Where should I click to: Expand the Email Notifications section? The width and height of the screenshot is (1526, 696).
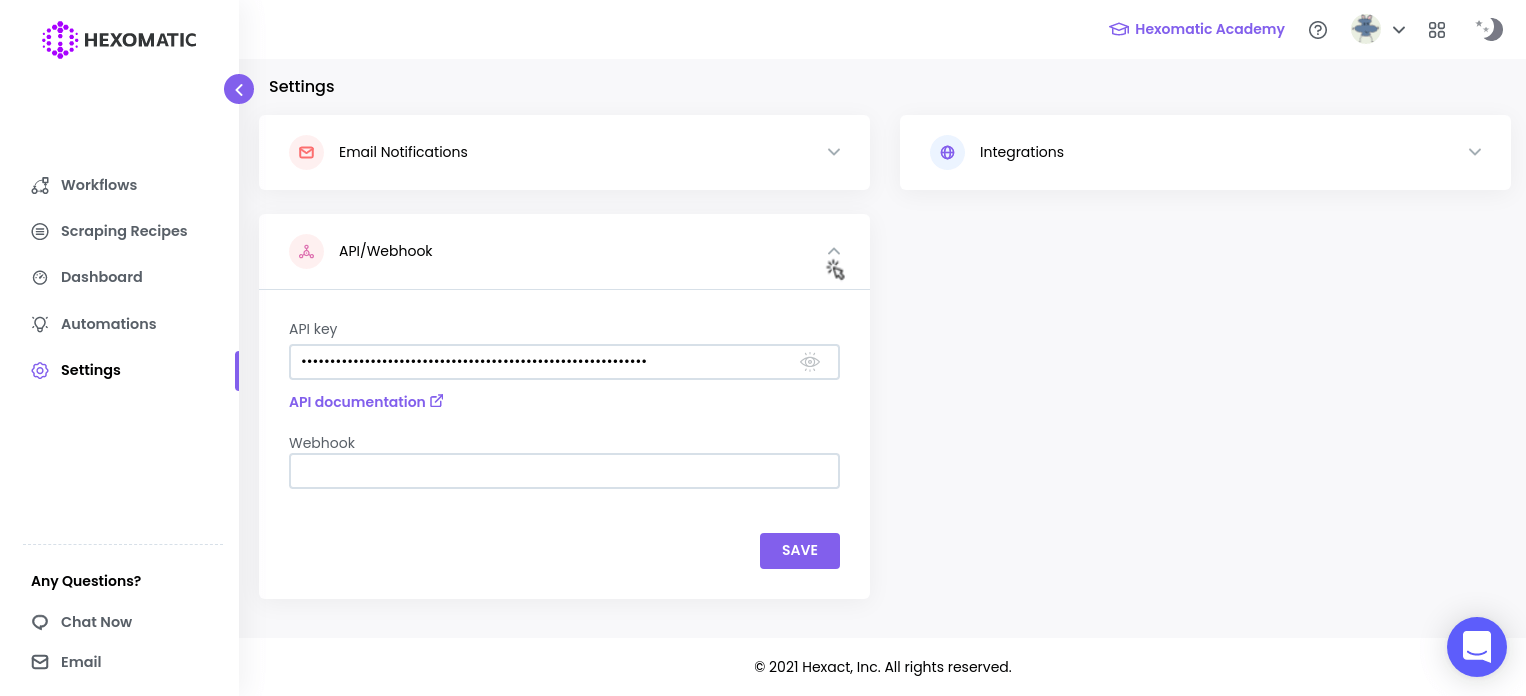point(834,152)
